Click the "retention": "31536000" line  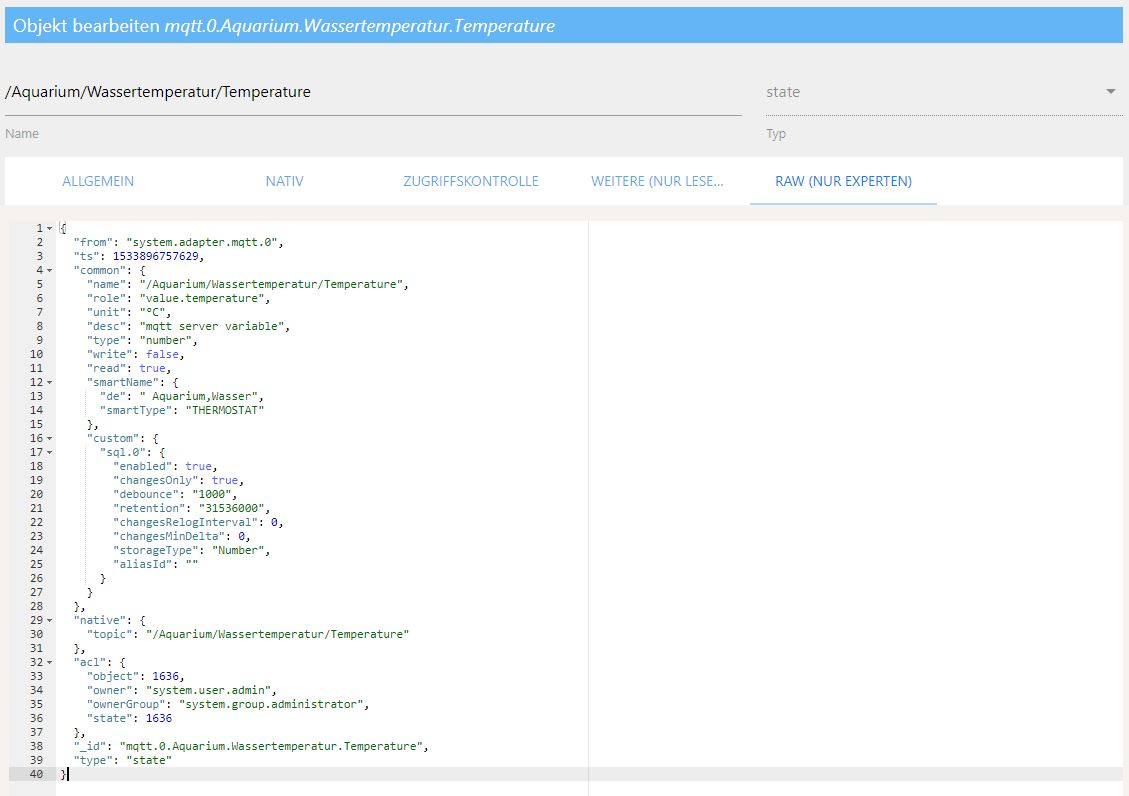click(x=192, y=508)
